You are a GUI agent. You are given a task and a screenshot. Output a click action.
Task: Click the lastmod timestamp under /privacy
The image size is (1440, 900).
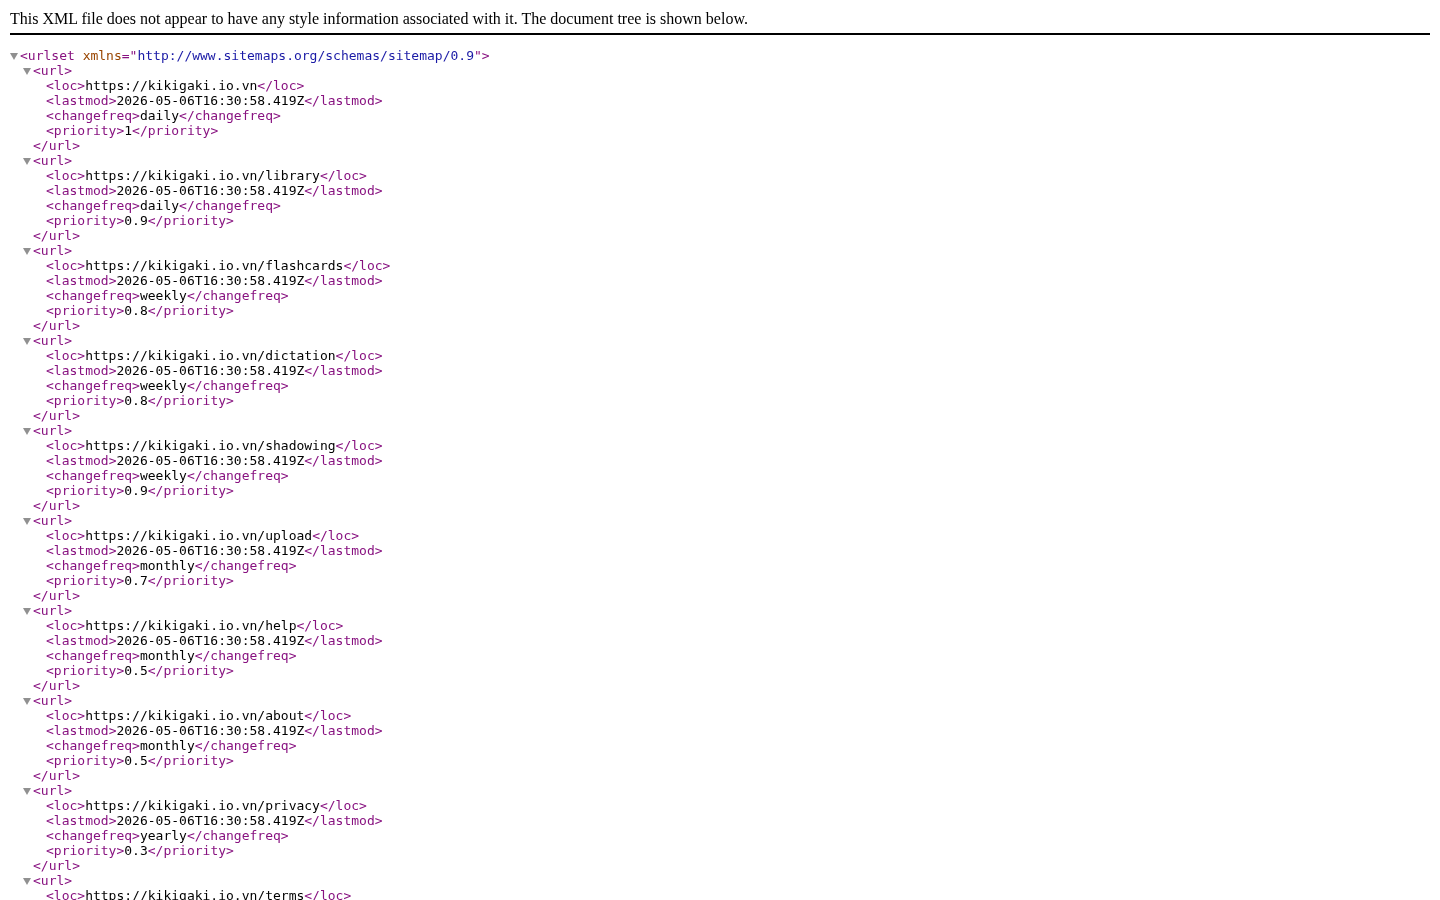[210, 821]
